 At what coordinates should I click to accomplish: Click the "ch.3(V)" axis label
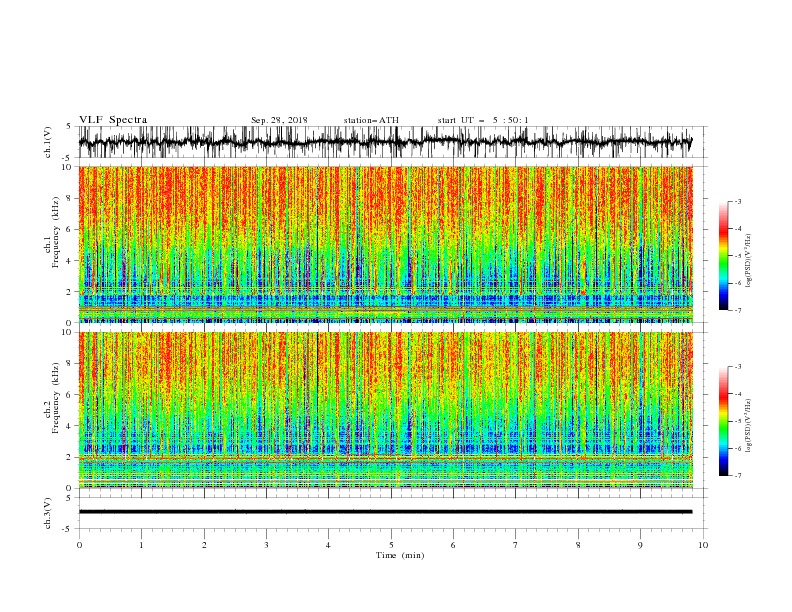click(x=47, y=513)
